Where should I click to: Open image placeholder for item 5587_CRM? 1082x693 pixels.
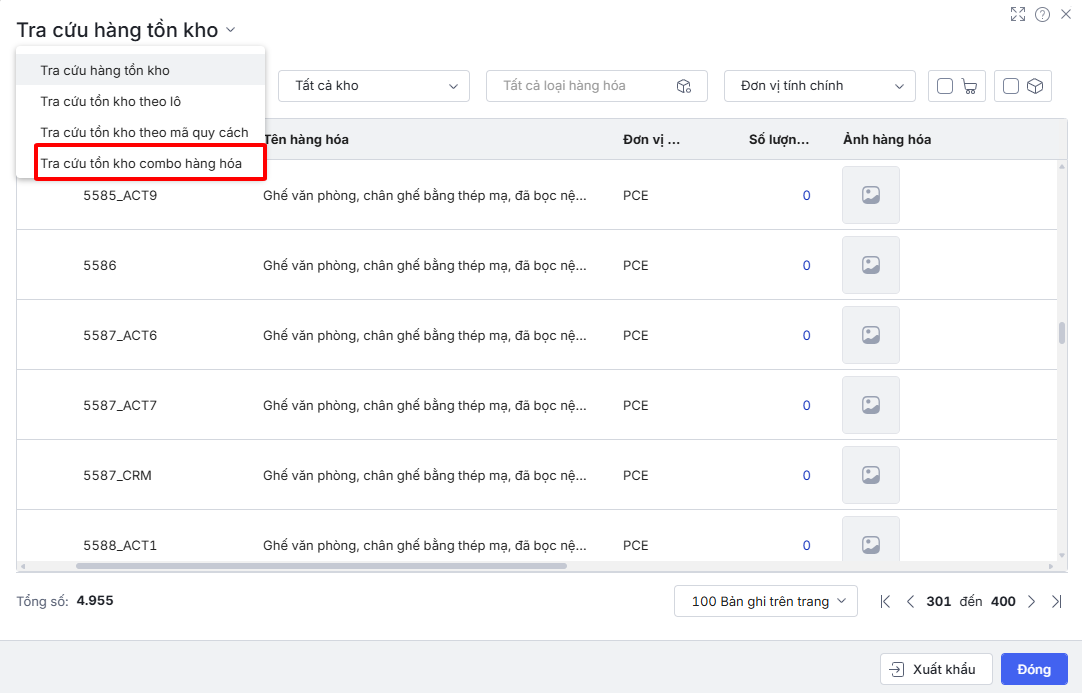[x=870, y=475]
